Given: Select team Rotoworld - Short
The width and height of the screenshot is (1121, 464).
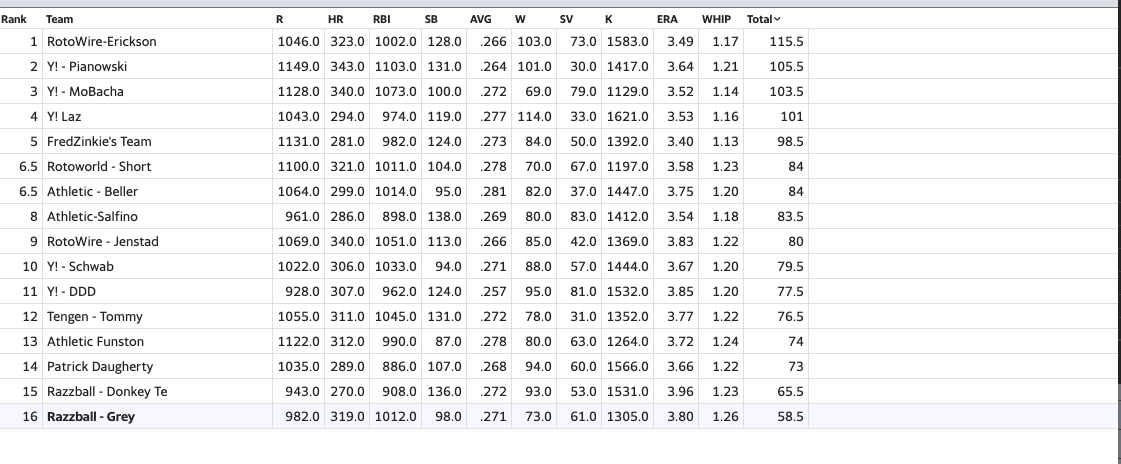Looking at the screenshot, I should click(99, 167).
